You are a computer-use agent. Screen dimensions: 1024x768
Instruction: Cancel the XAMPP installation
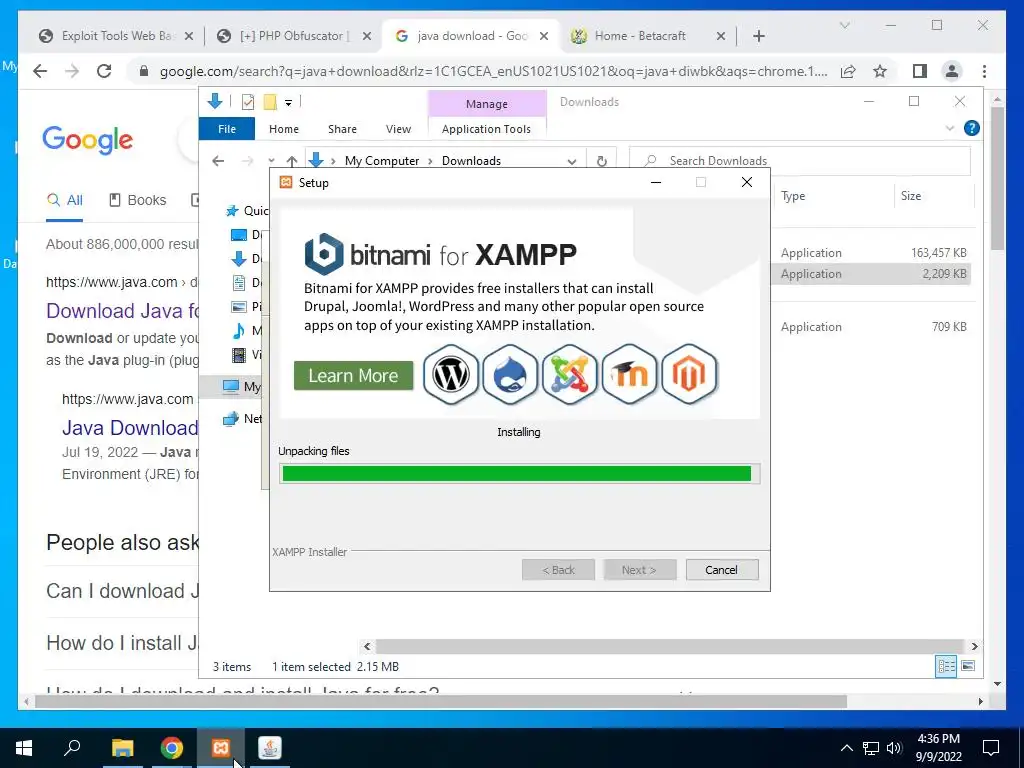click(722, 569)
